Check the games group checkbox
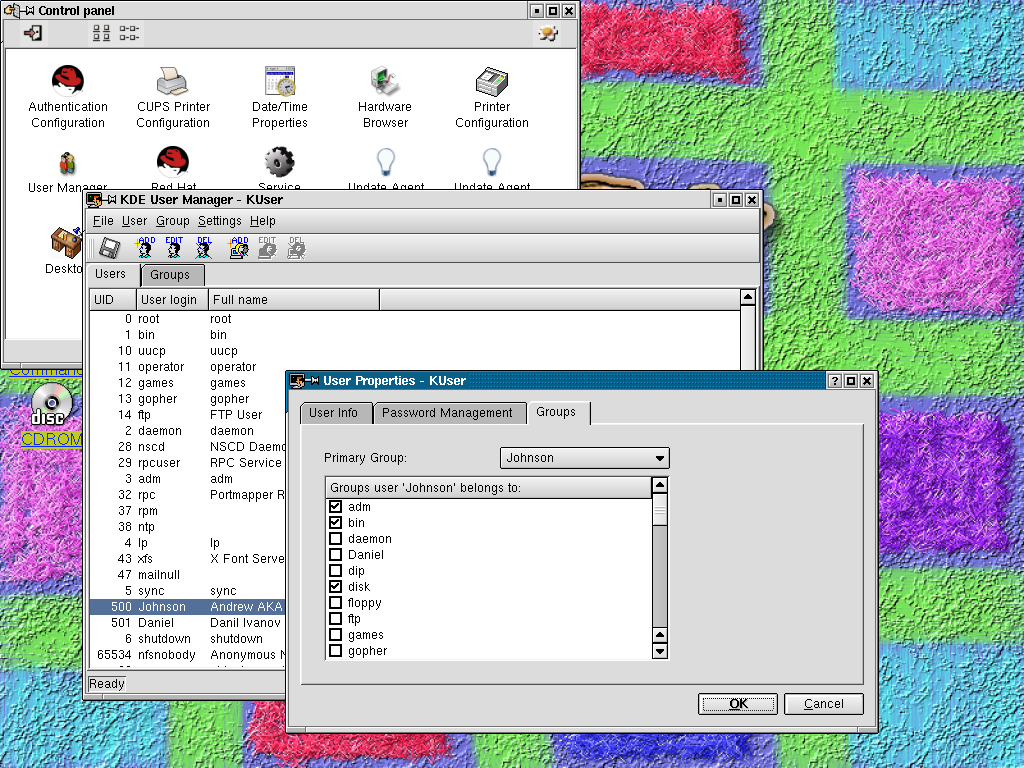Image resolution: width=1024 pixels, height=768 pixels. tap(336, 635)
